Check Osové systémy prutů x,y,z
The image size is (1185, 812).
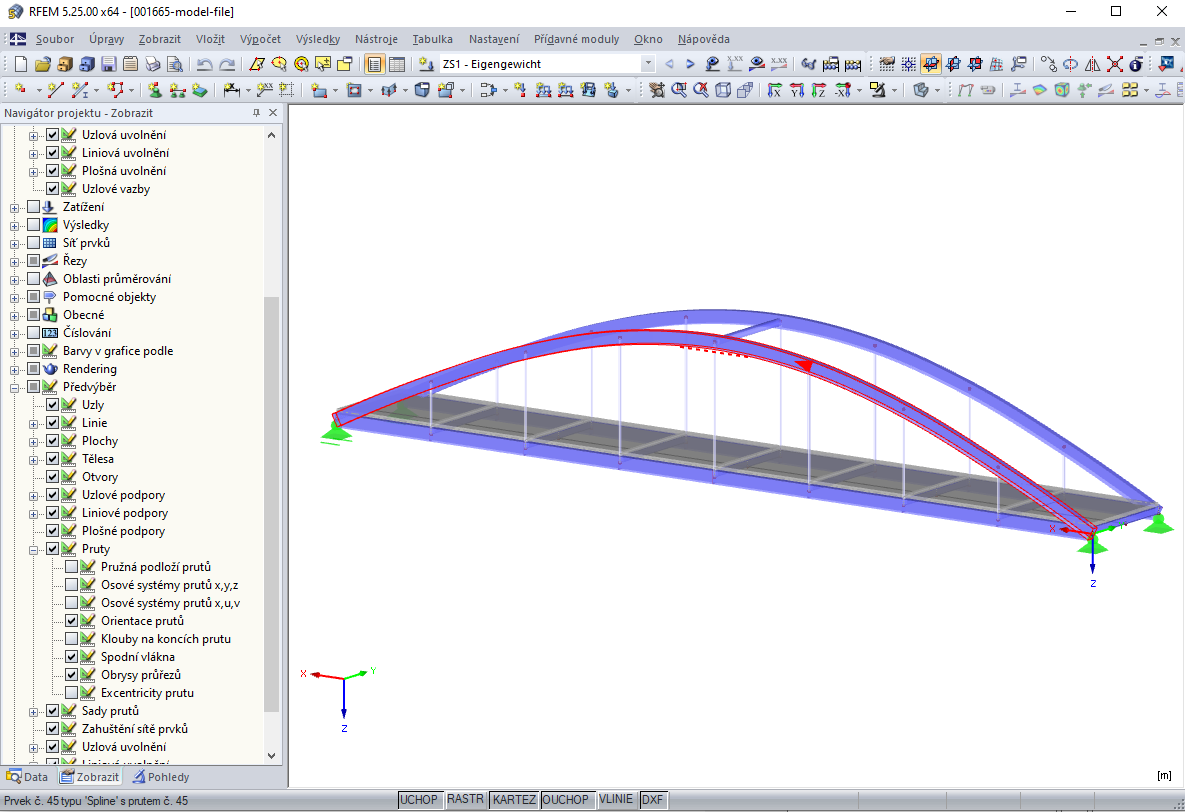(71, 584)
